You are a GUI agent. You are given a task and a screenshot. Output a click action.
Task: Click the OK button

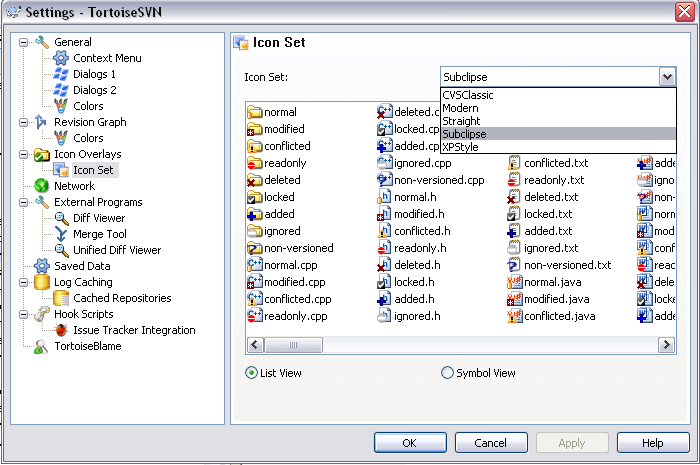[x=410, y=443]
